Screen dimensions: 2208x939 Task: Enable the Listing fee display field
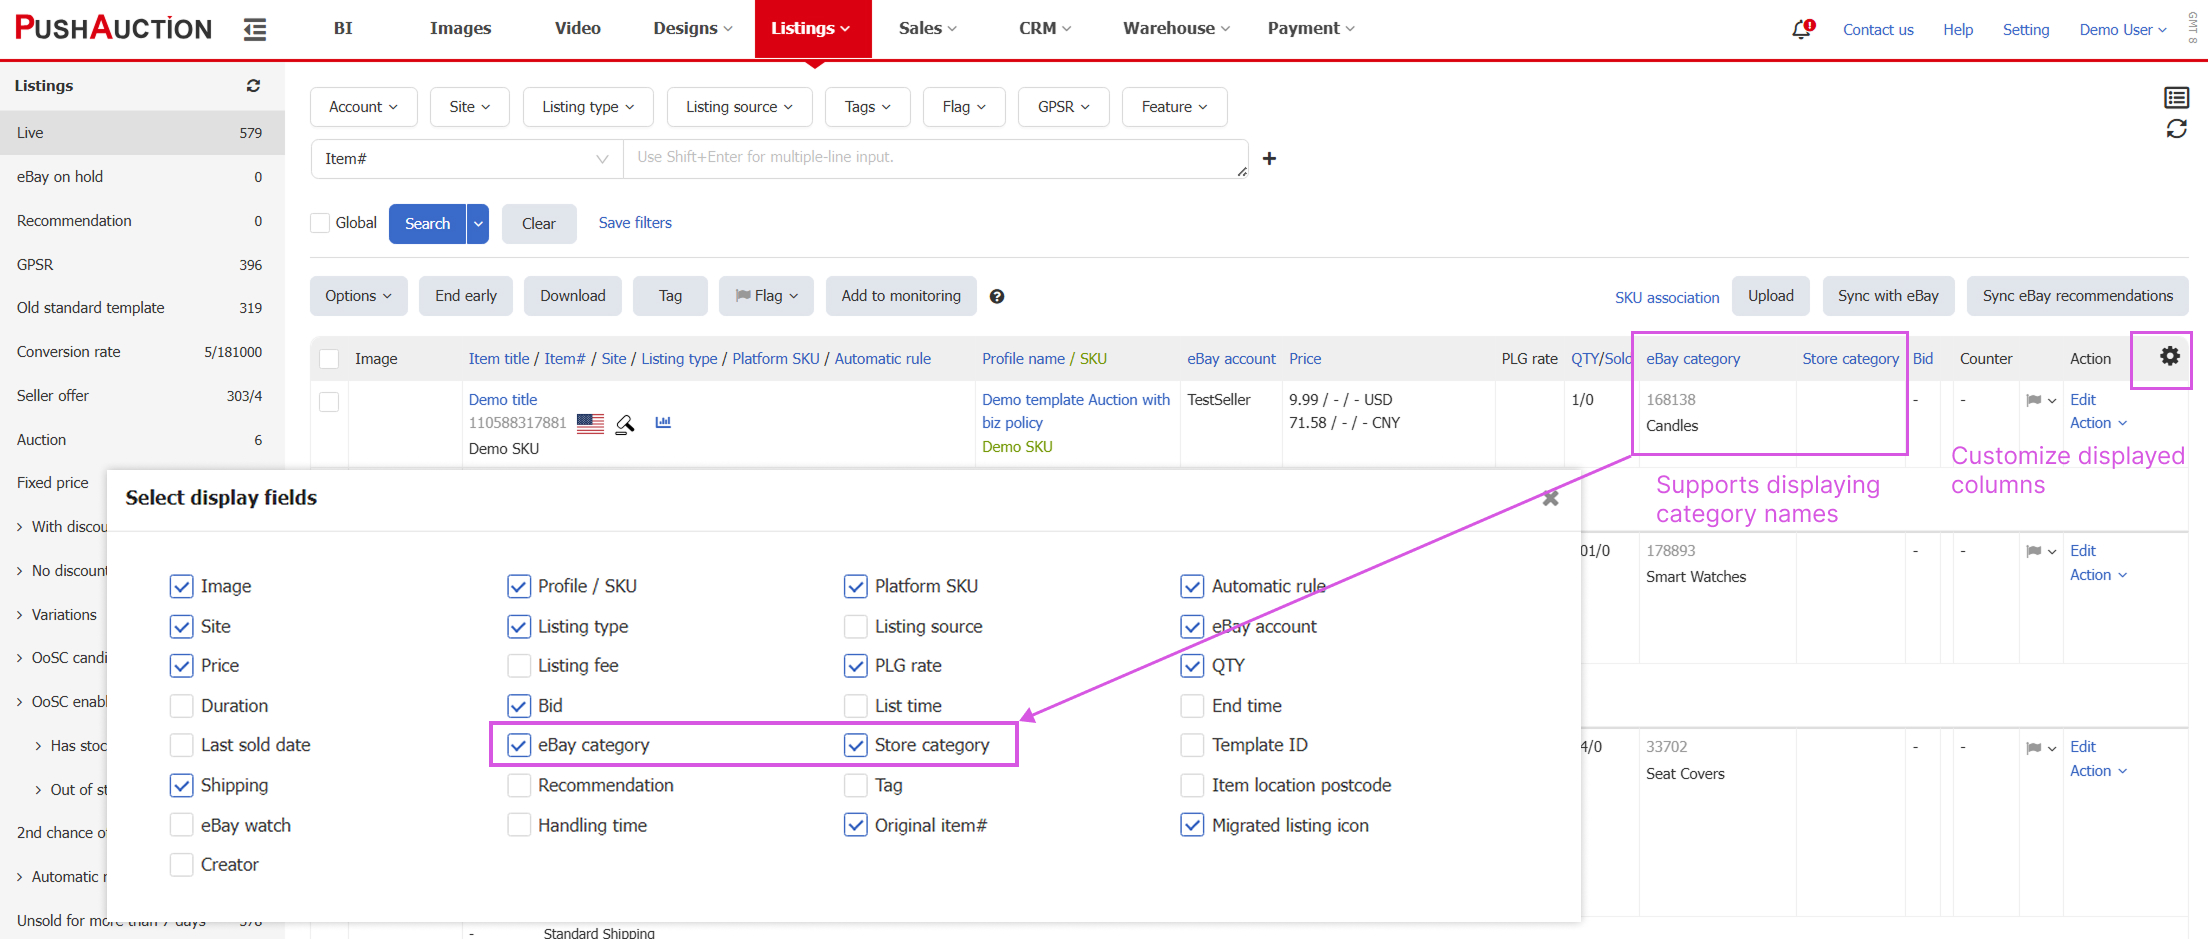(x=519, y=666)
